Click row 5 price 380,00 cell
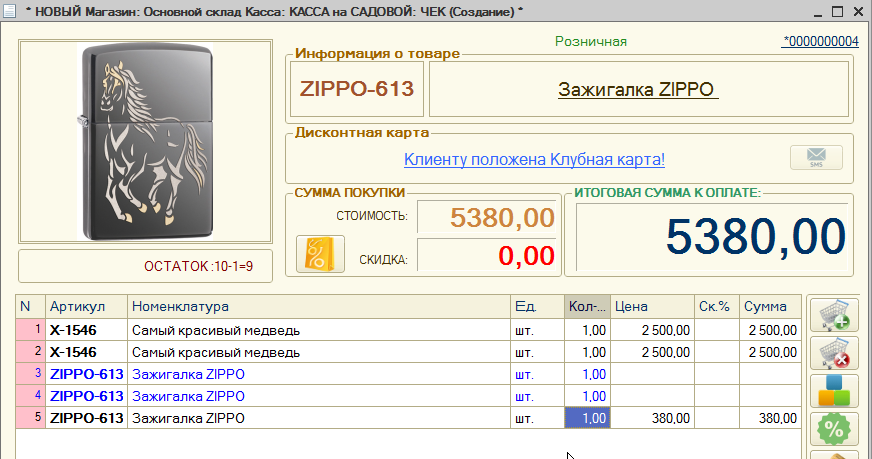The width and height of the screenshot is (872, 459). [652, 418]
